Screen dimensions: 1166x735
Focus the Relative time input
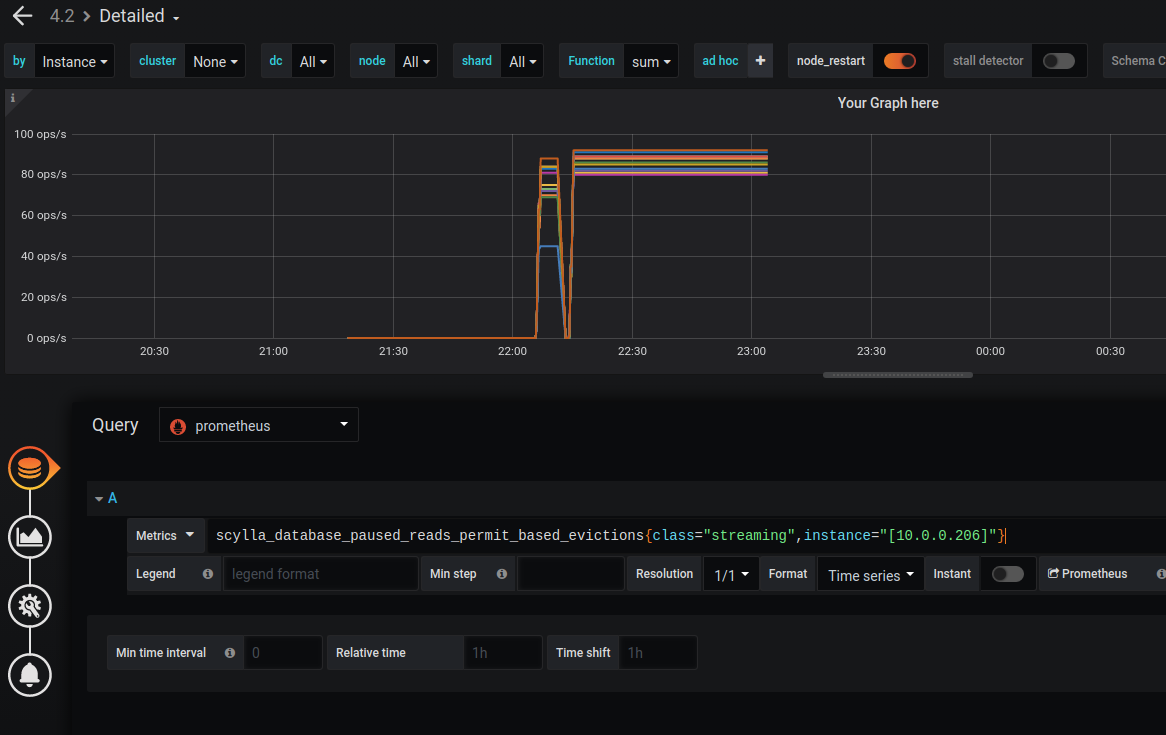pos(503,652)
